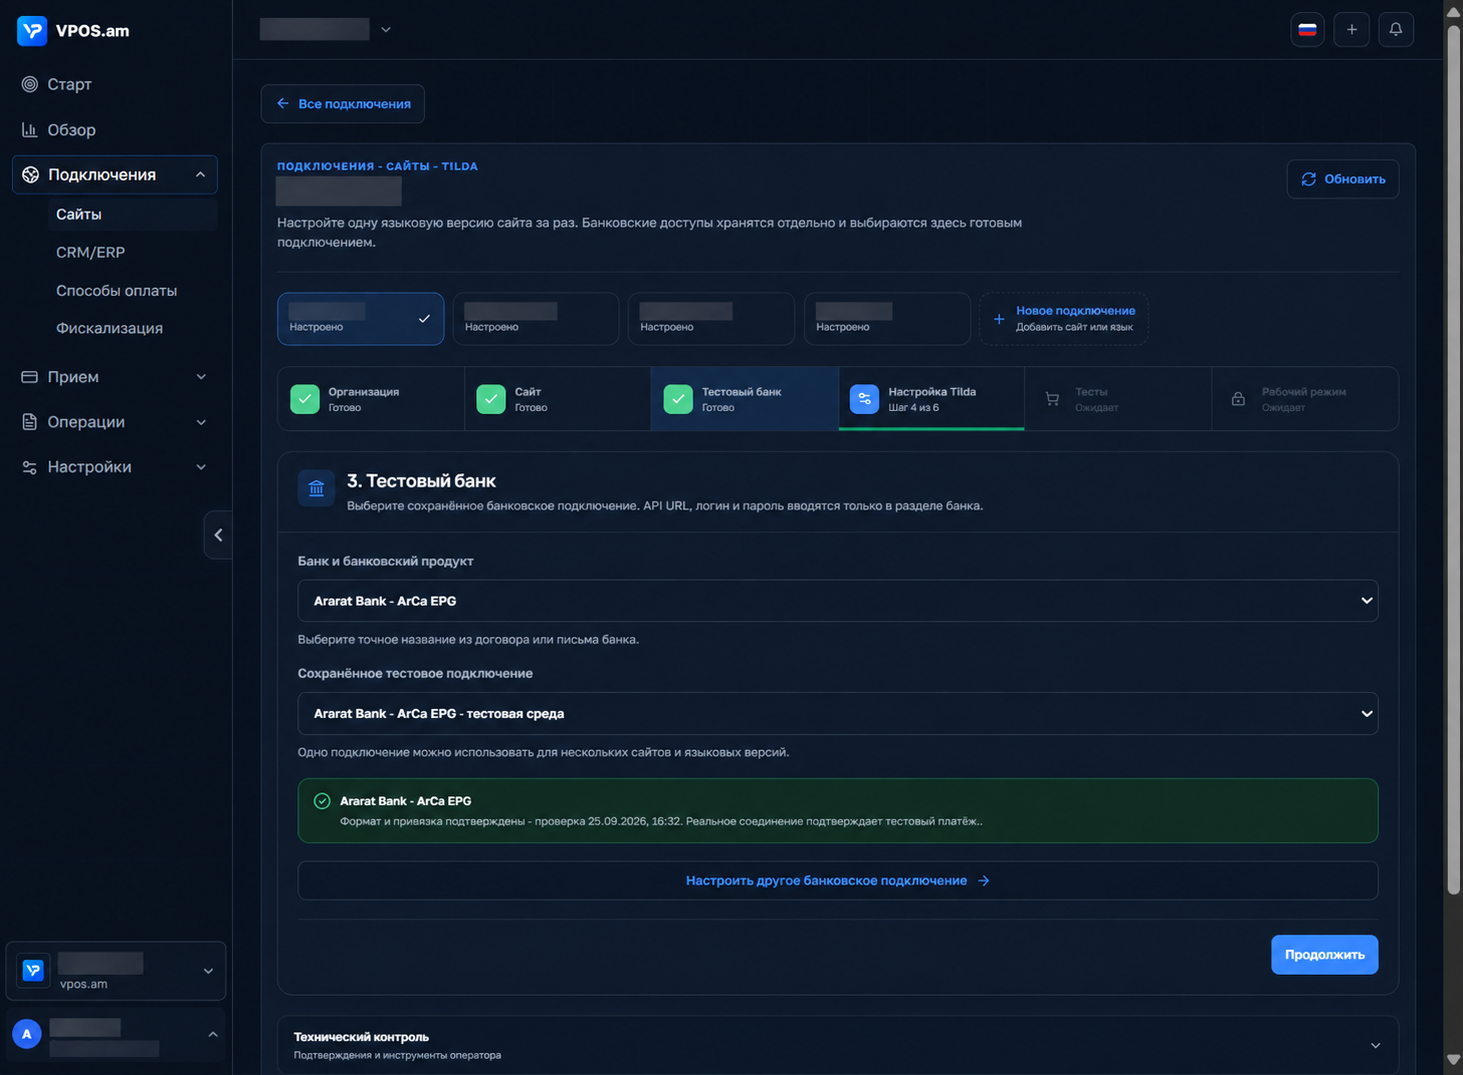The height and width of the screenshot is (1075, 1463).
Task: Click the ПОДКЛЮЧЕНИЯ - САЙТЫ - TILDA breadcrumb
Action: [377, 166]
